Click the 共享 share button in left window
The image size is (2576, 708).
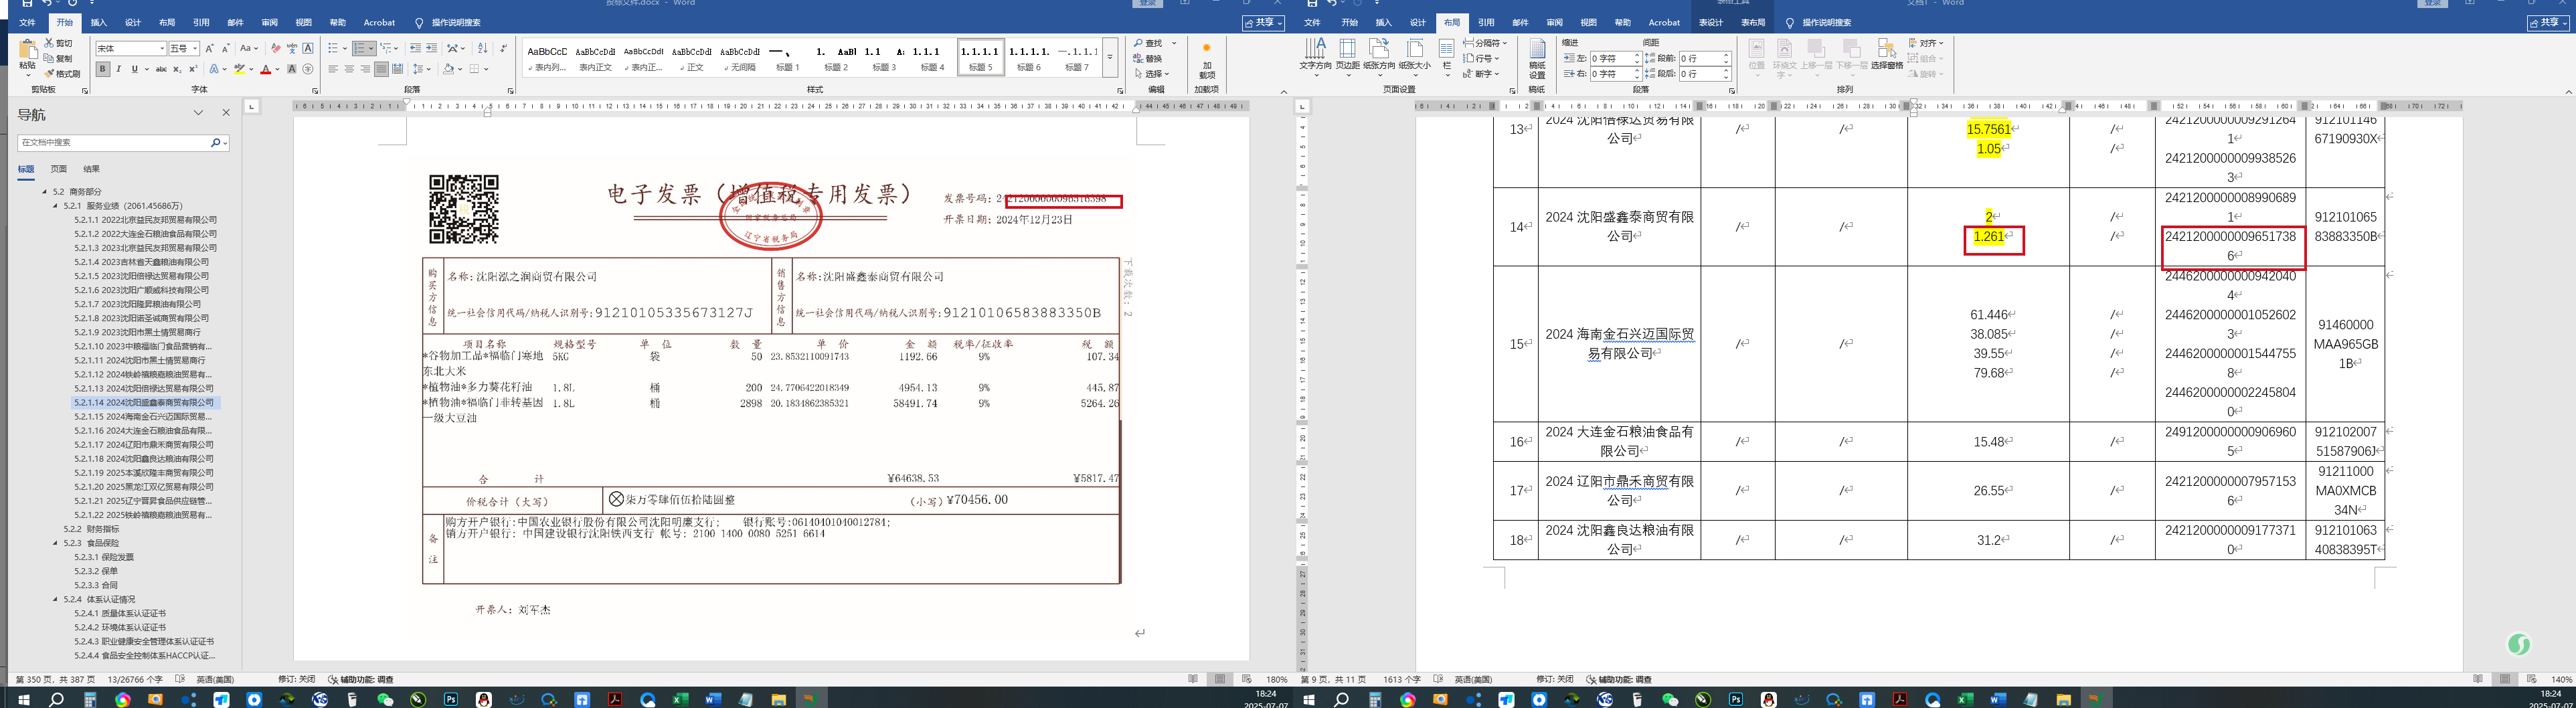coord(1263,22)
